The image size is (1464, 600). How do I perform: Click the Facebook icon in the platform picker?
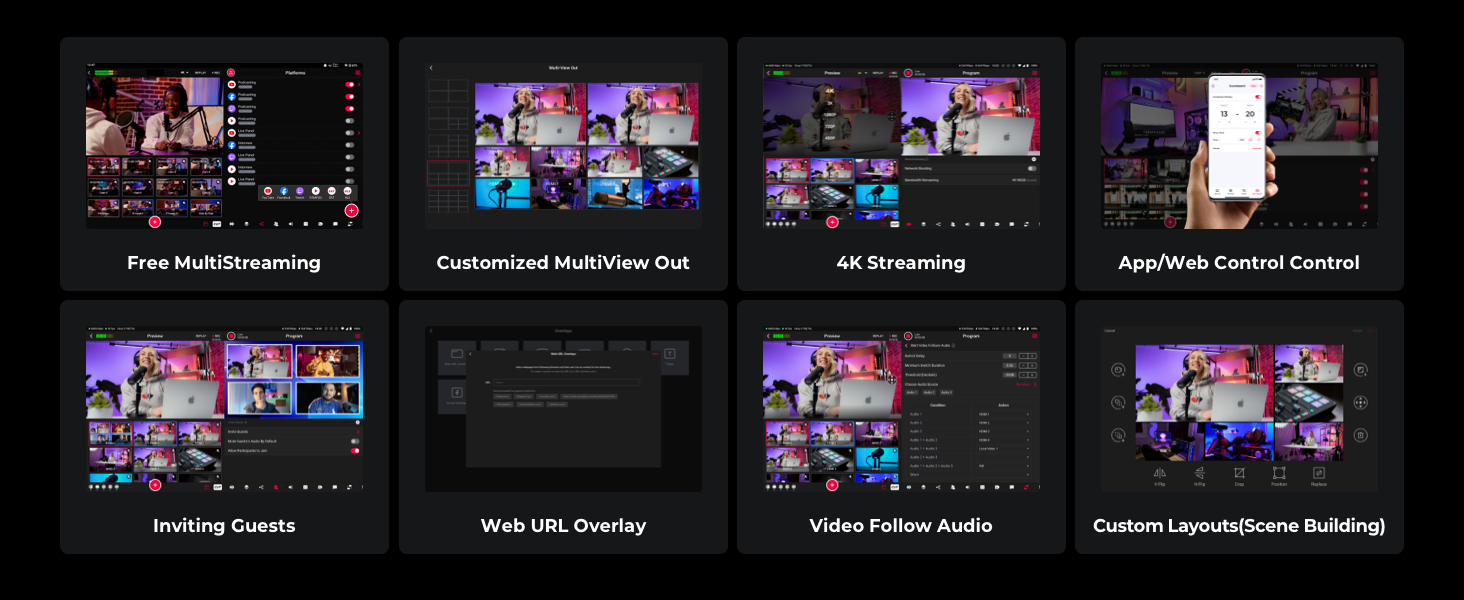(284, 190)
